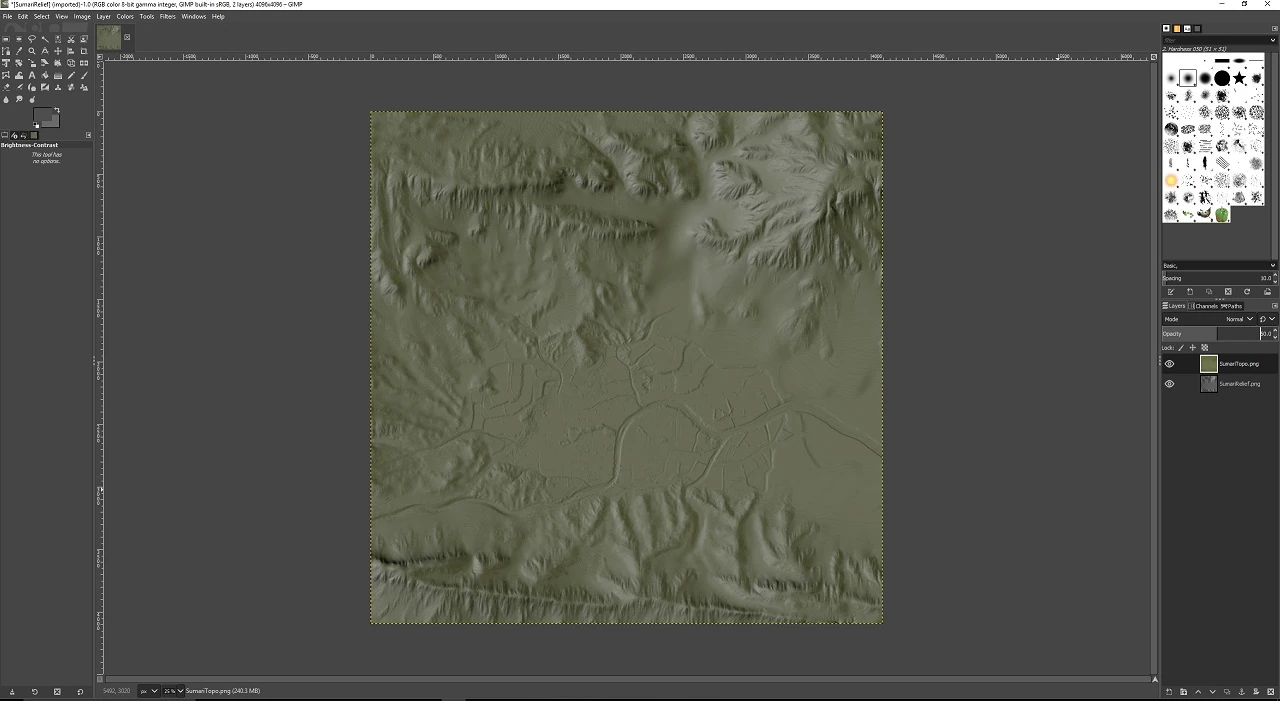
Task: Open the brushes panel configure tab menu
Action: 1274,29
